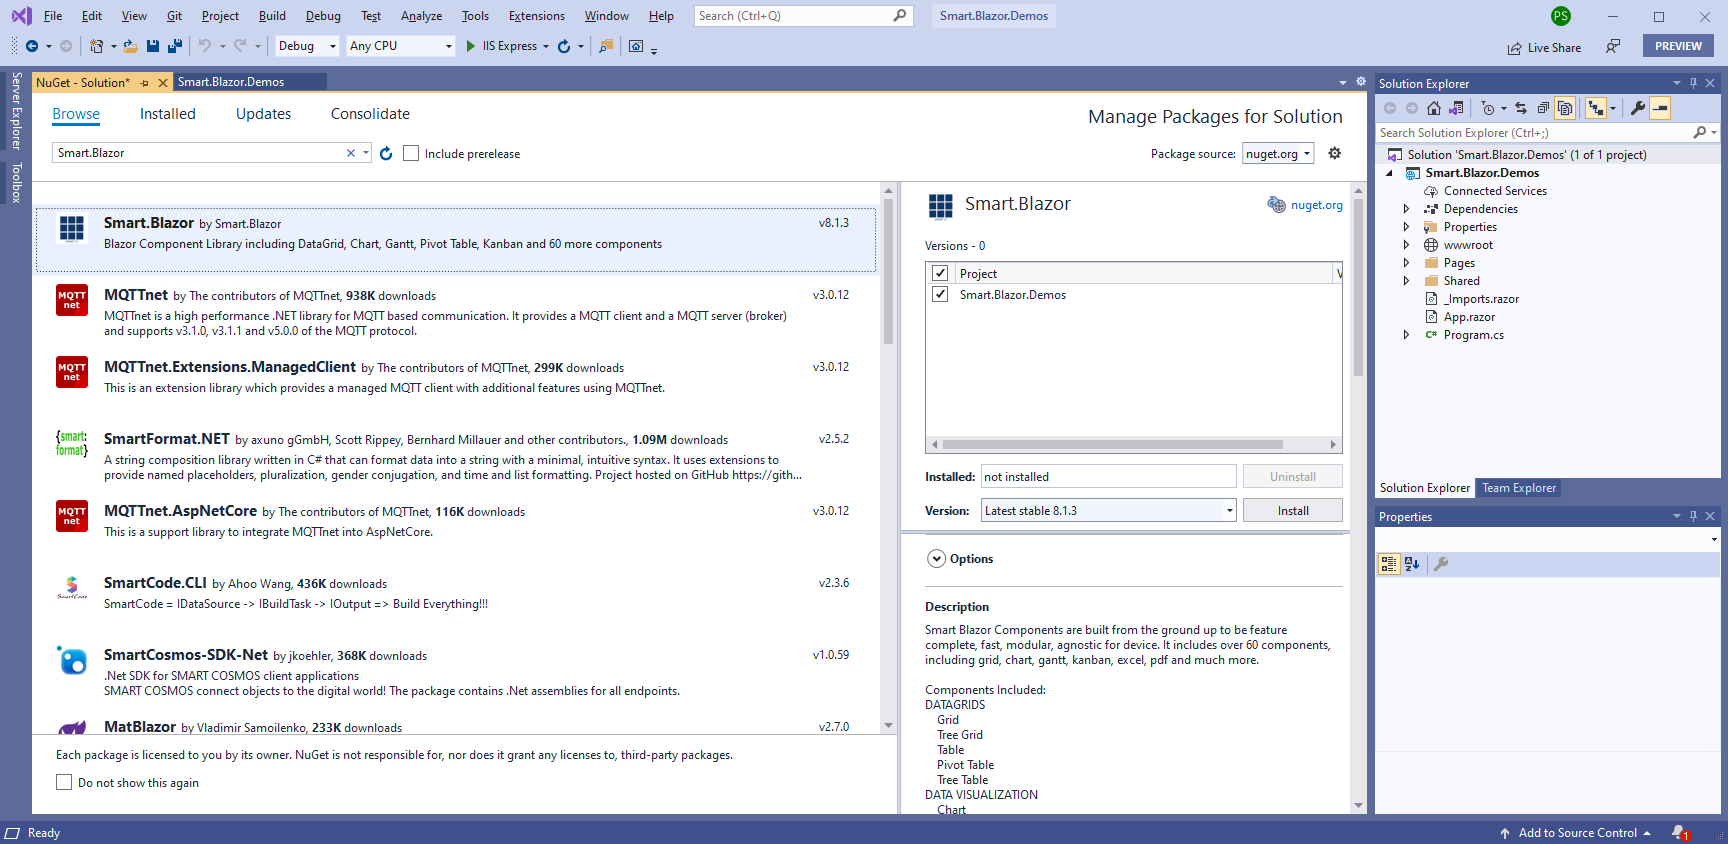The image size is (1728, 844).
Task: Refresh the NuGet package search results
Action: pos(386,154)
